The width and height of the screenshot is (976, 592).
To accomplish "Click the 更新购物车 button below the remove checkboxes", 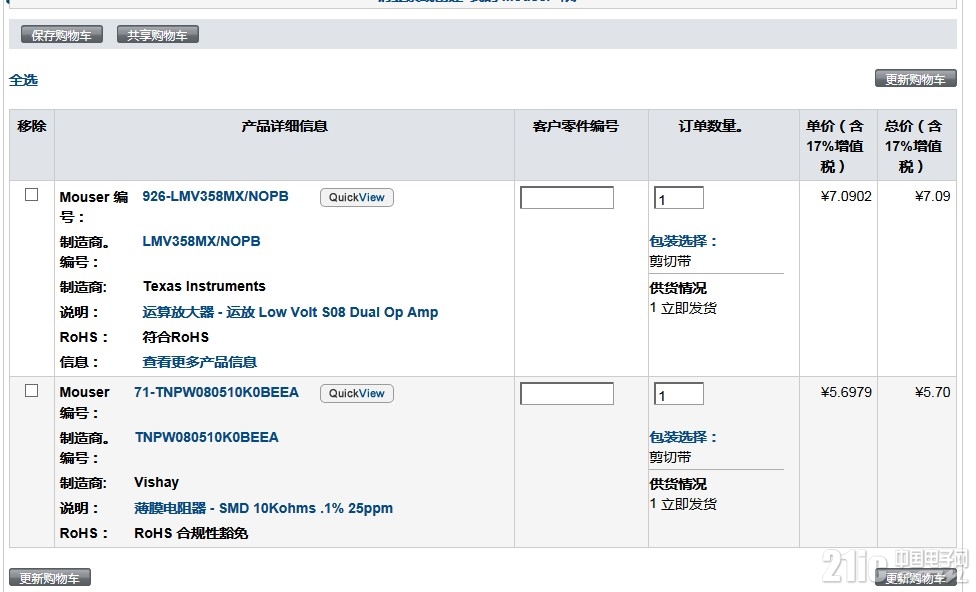I will tap(50, 578).
